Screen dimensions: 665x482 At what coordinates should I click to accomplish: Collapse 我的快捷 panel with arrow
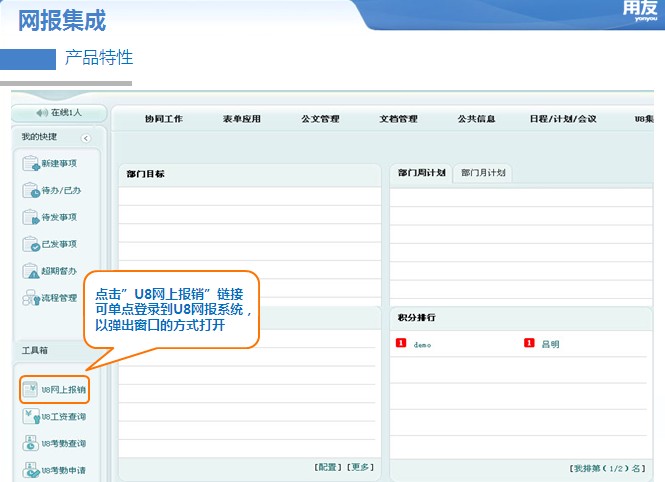pos(86,138)
